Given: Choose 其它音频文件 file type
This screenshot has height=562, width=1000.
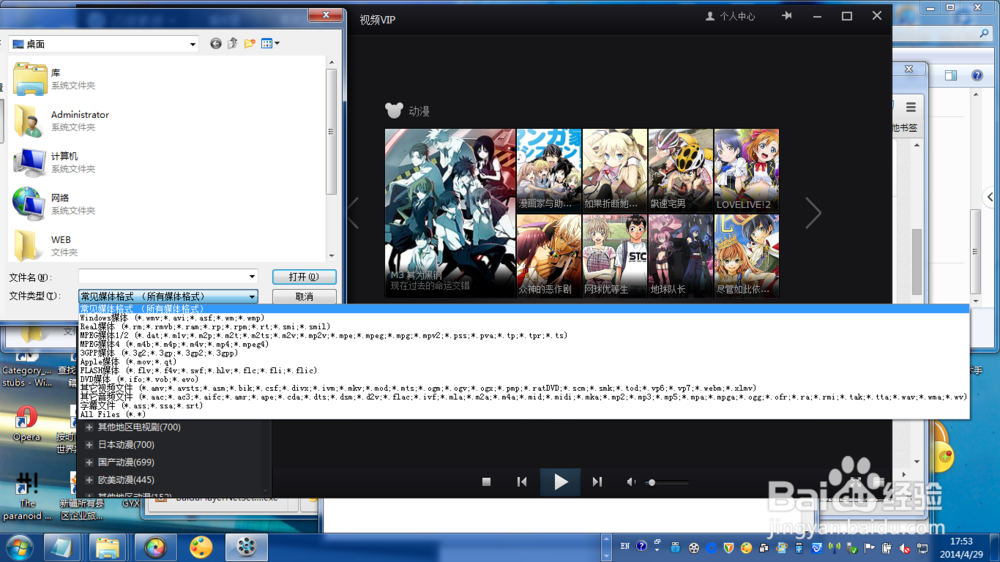Looking at the screenshot, I should point(524,397).
